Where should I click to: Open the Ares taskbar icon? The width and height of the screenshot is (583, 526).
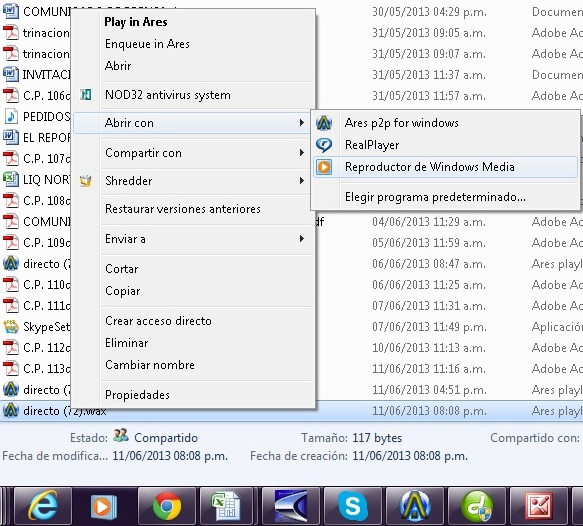click(x=415, y=506)
